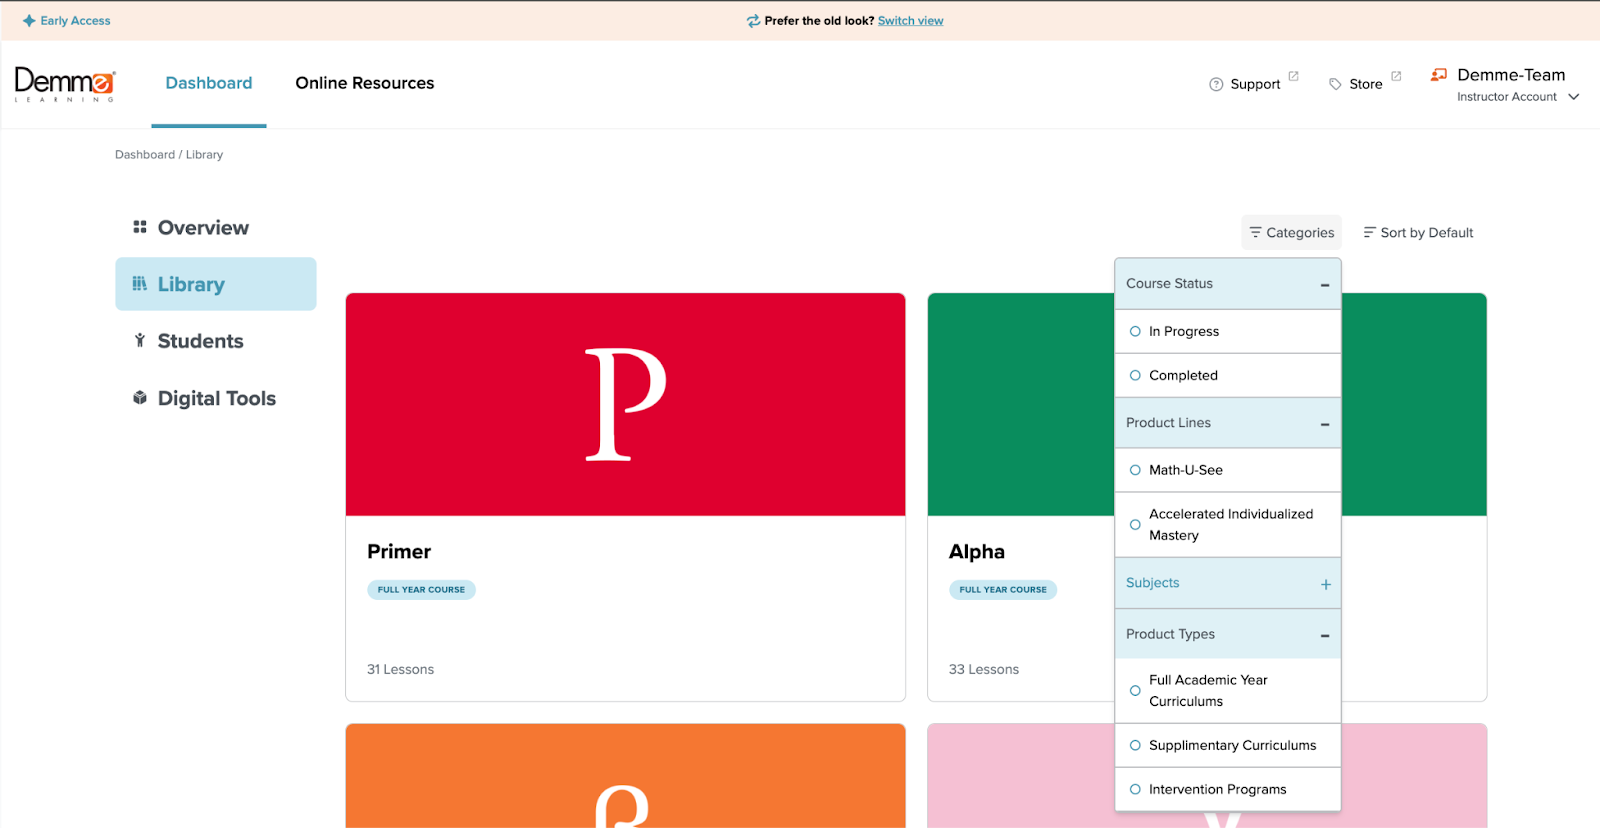Open the Dashboard tab
The height and width of the screenshot is (828, 1600).
point(209,83)
